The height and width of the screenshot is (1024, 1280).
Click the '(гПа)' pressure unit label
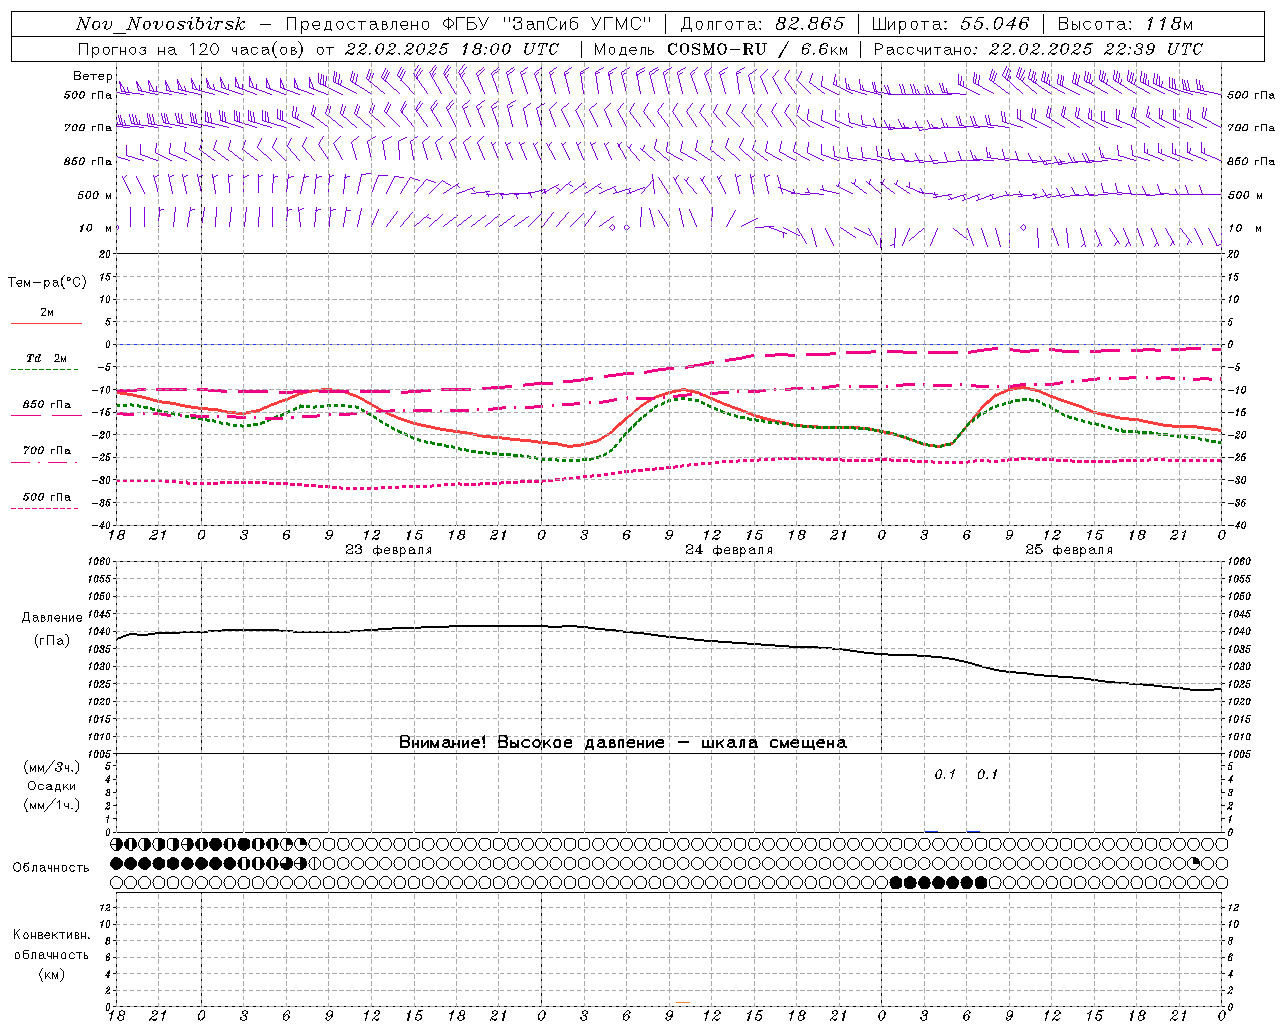[52, 640]
